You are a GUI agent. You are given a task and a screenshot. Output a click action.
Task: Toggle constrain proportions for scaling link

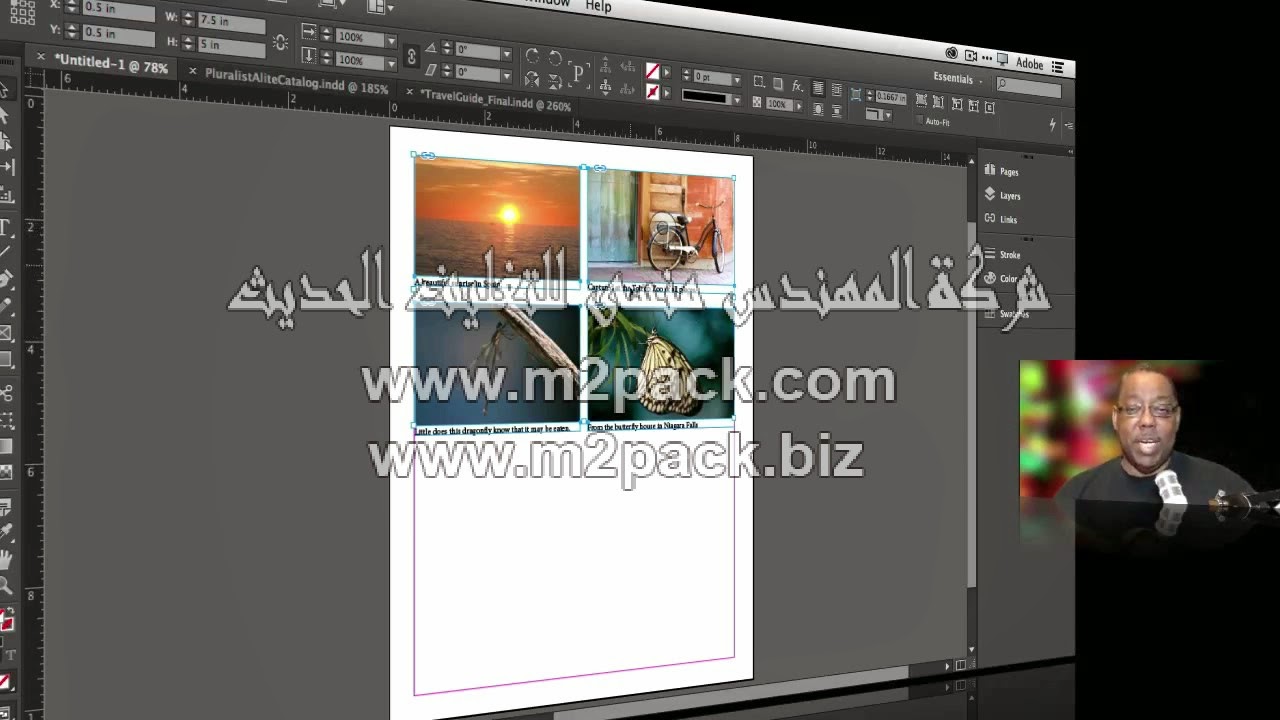point(411,57)
